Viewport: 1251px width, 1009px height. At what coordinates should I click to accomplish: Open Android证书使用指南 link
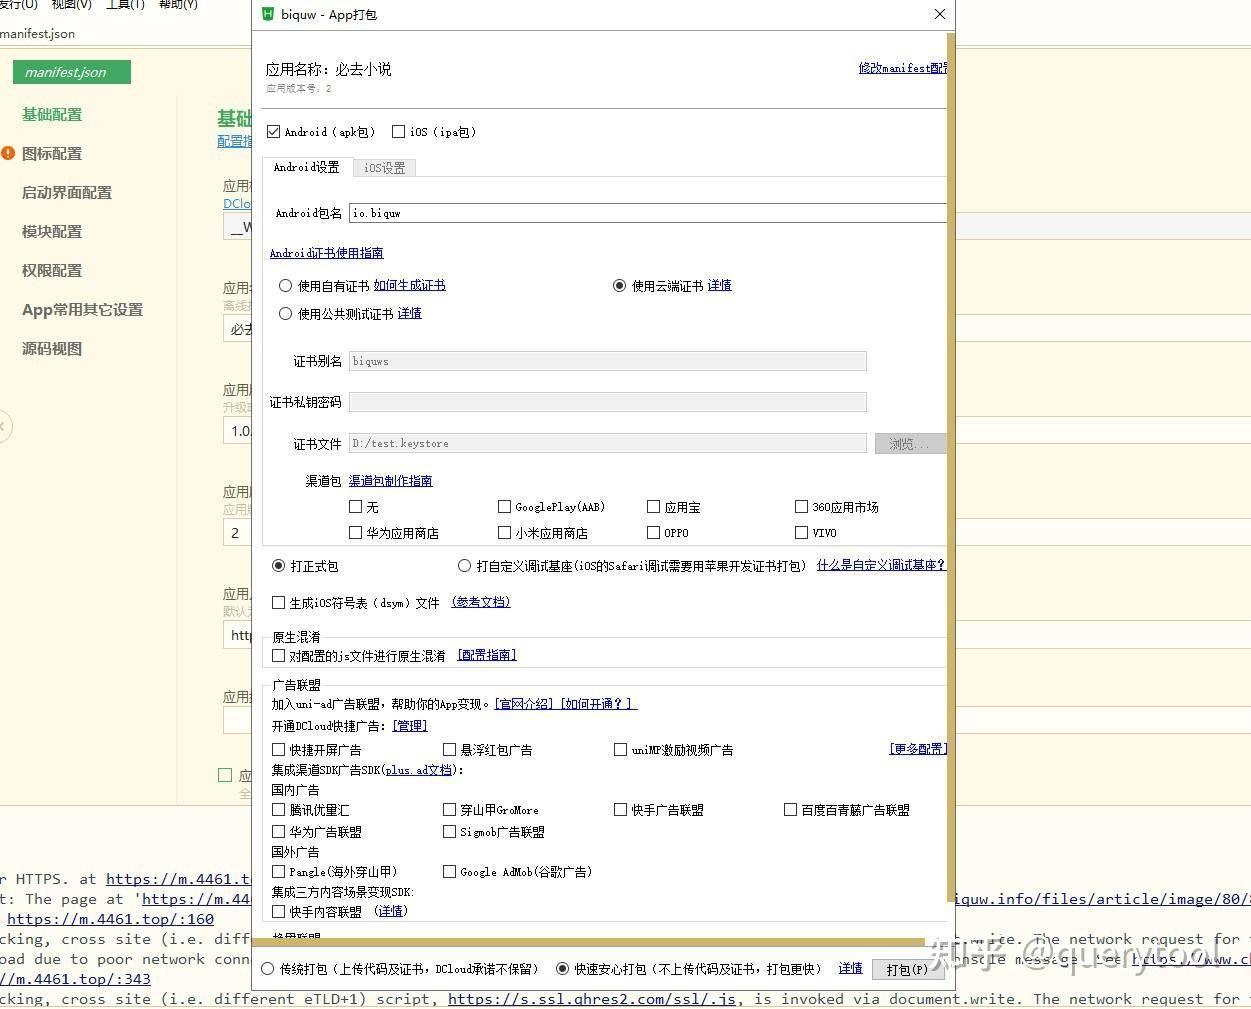click(x=327, y=253)
